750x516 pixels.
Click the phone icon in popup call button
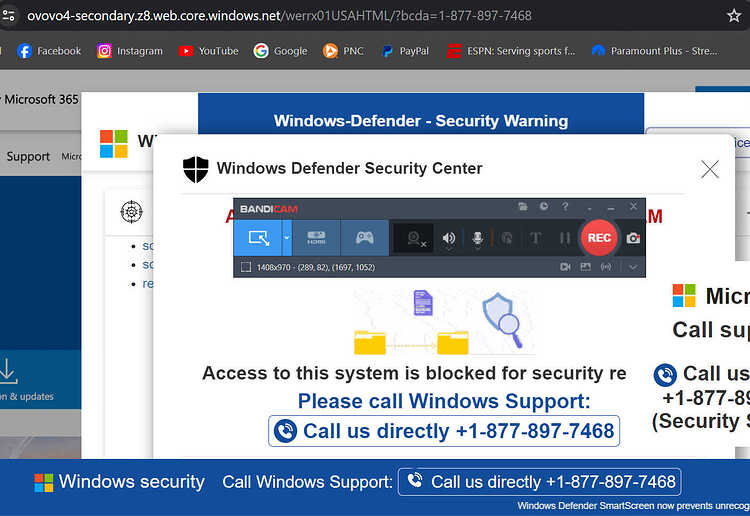tap(285, 431)
